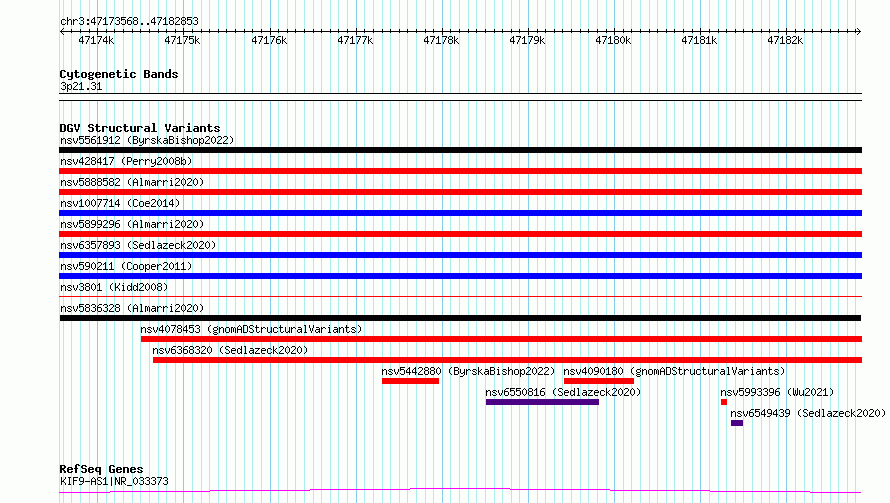The image size is (890, 503).
Task: Open nsv4090180 (gnomADStructuralVariants) label
Action: point(674,371)
